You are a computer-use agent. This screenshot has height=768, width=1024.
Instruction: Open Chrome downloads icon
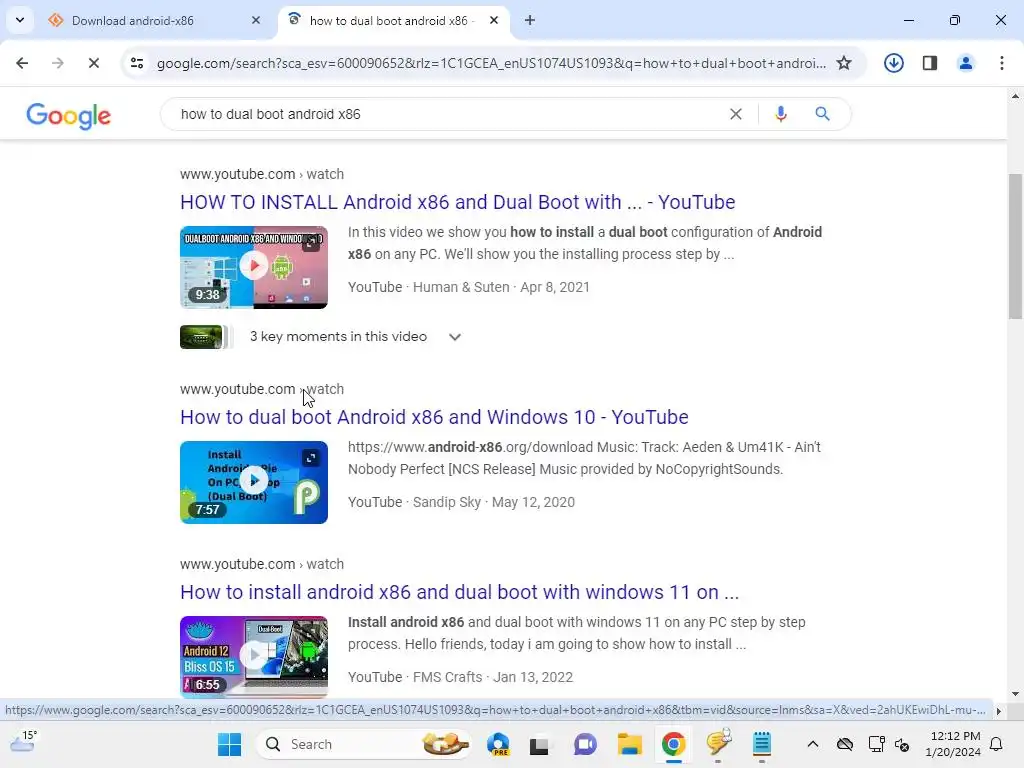pos(893,63)
